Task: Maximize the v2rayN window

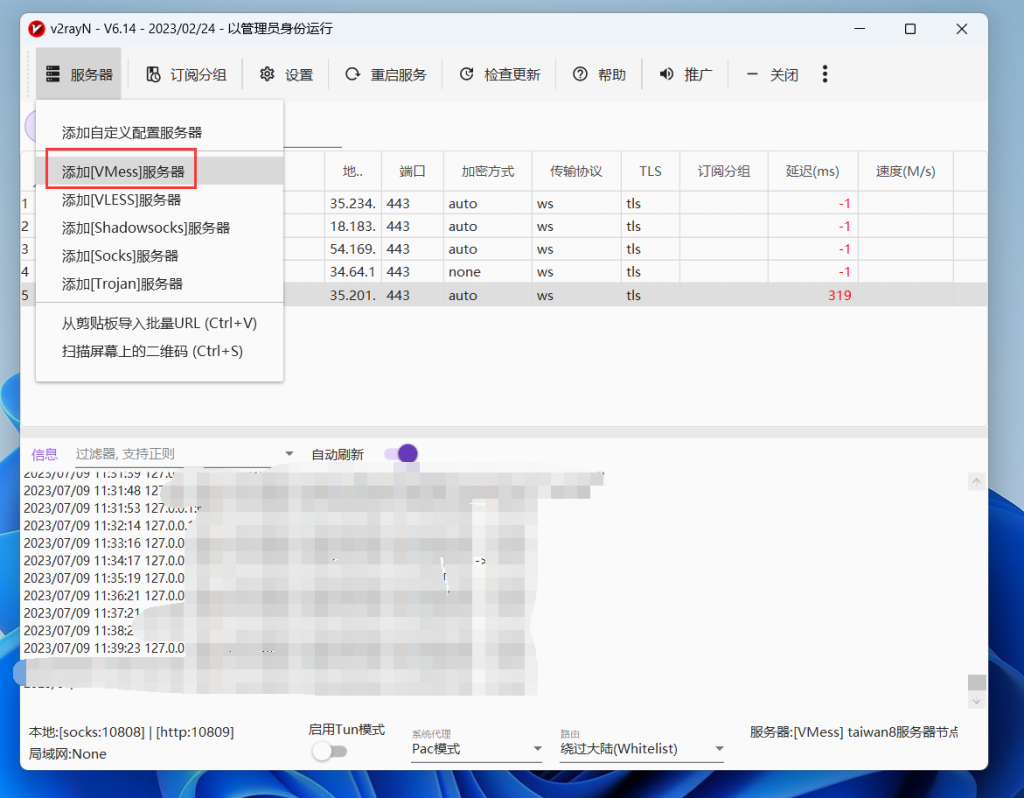Action: coord(910,29)
